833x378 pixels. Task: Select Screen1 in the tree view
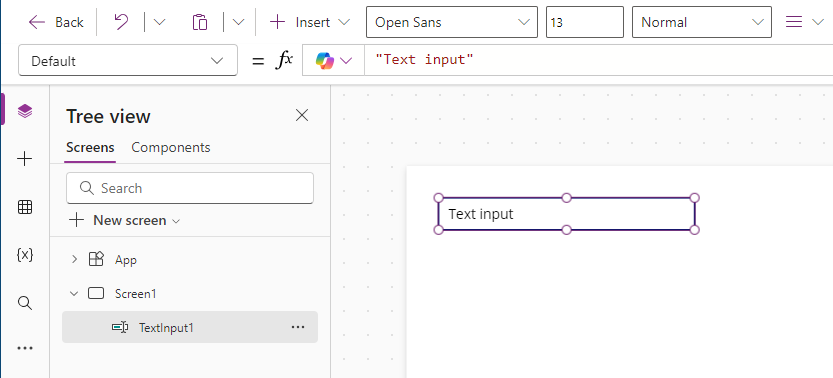pos(135,294)
